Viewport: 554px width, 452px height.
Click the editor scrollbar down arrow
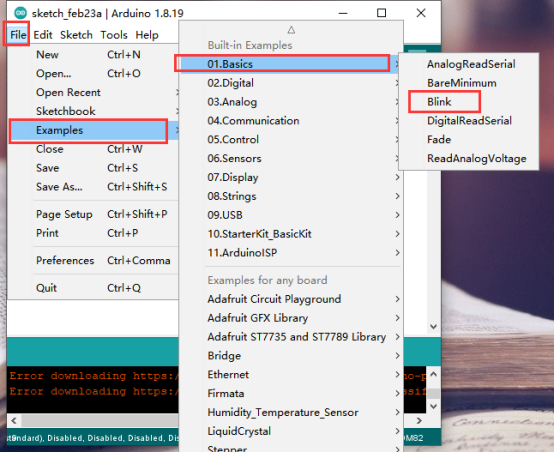(x=434, y=327)
